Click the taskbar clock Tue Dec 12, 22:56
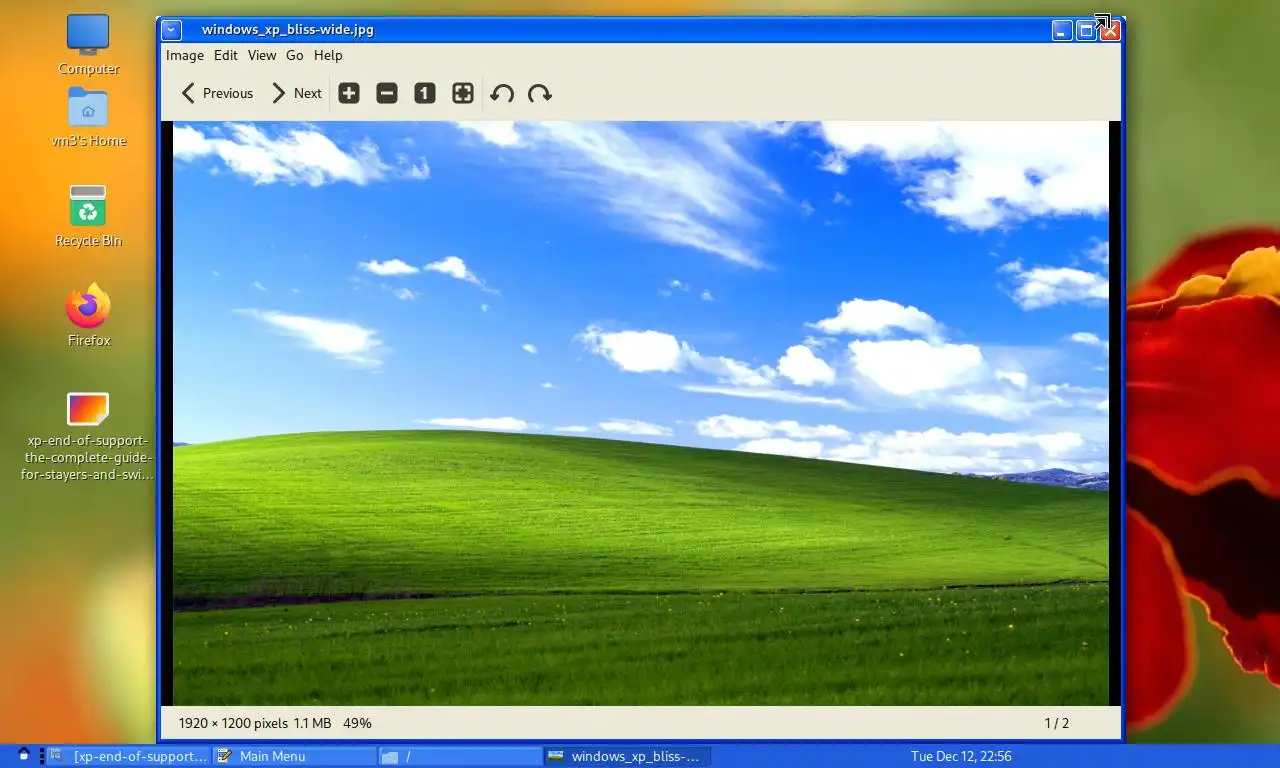This screenshot has height=768, width=1280. [961, 756]
